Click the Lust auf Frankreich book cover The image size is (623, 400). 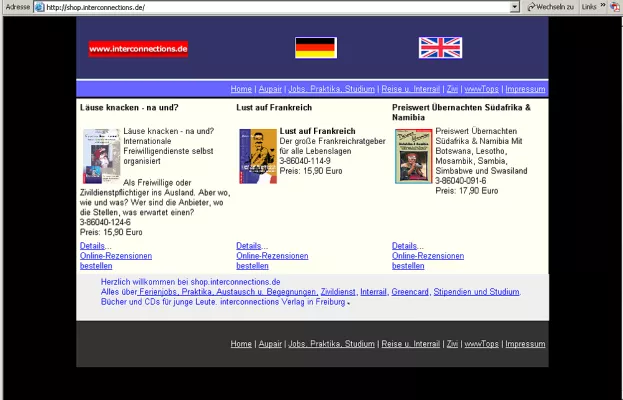257,155
